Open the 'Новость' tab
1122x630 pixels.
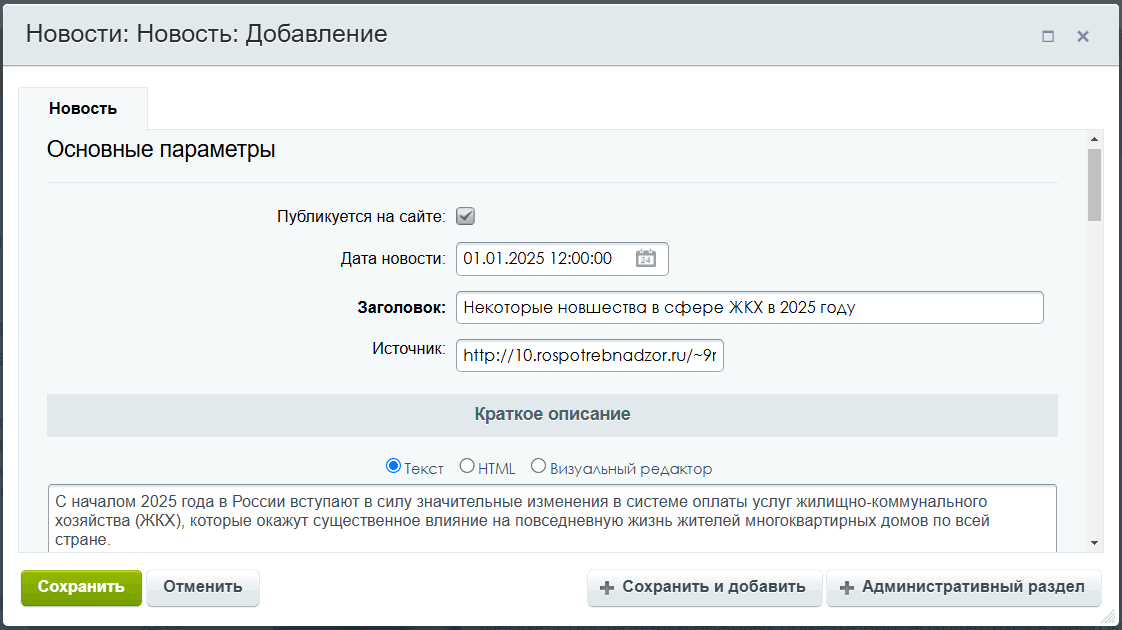pyautogui.click(x=83, y=109)
